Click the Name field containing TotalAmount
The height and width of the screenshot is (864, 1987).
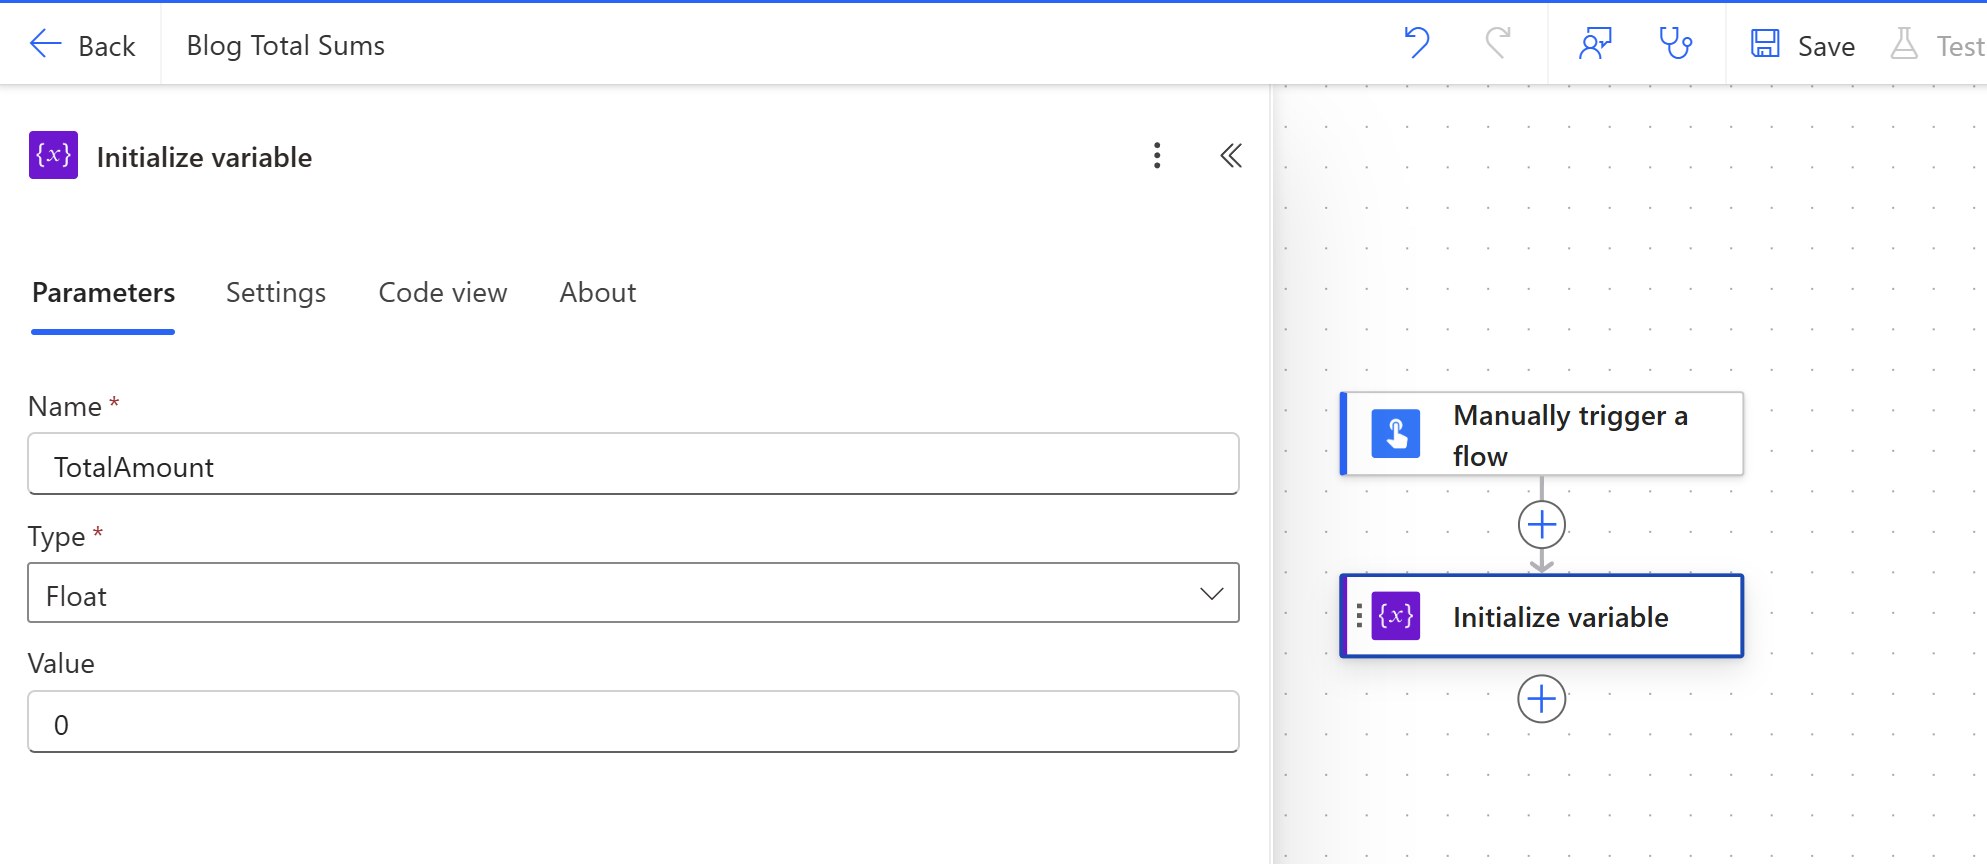[633, 464]
